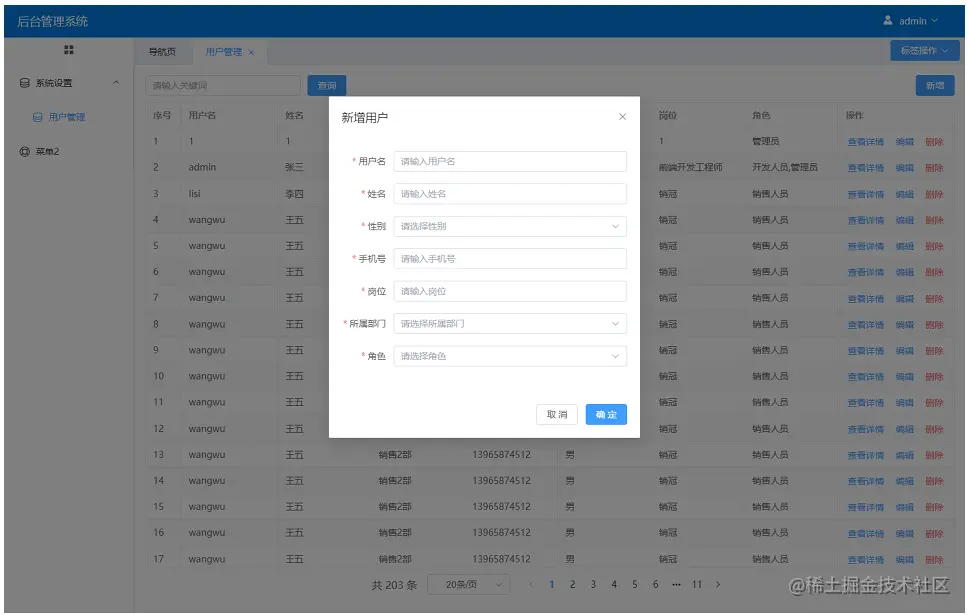
Task: Open the admin account dropdown
Action: tap(912, 20)
